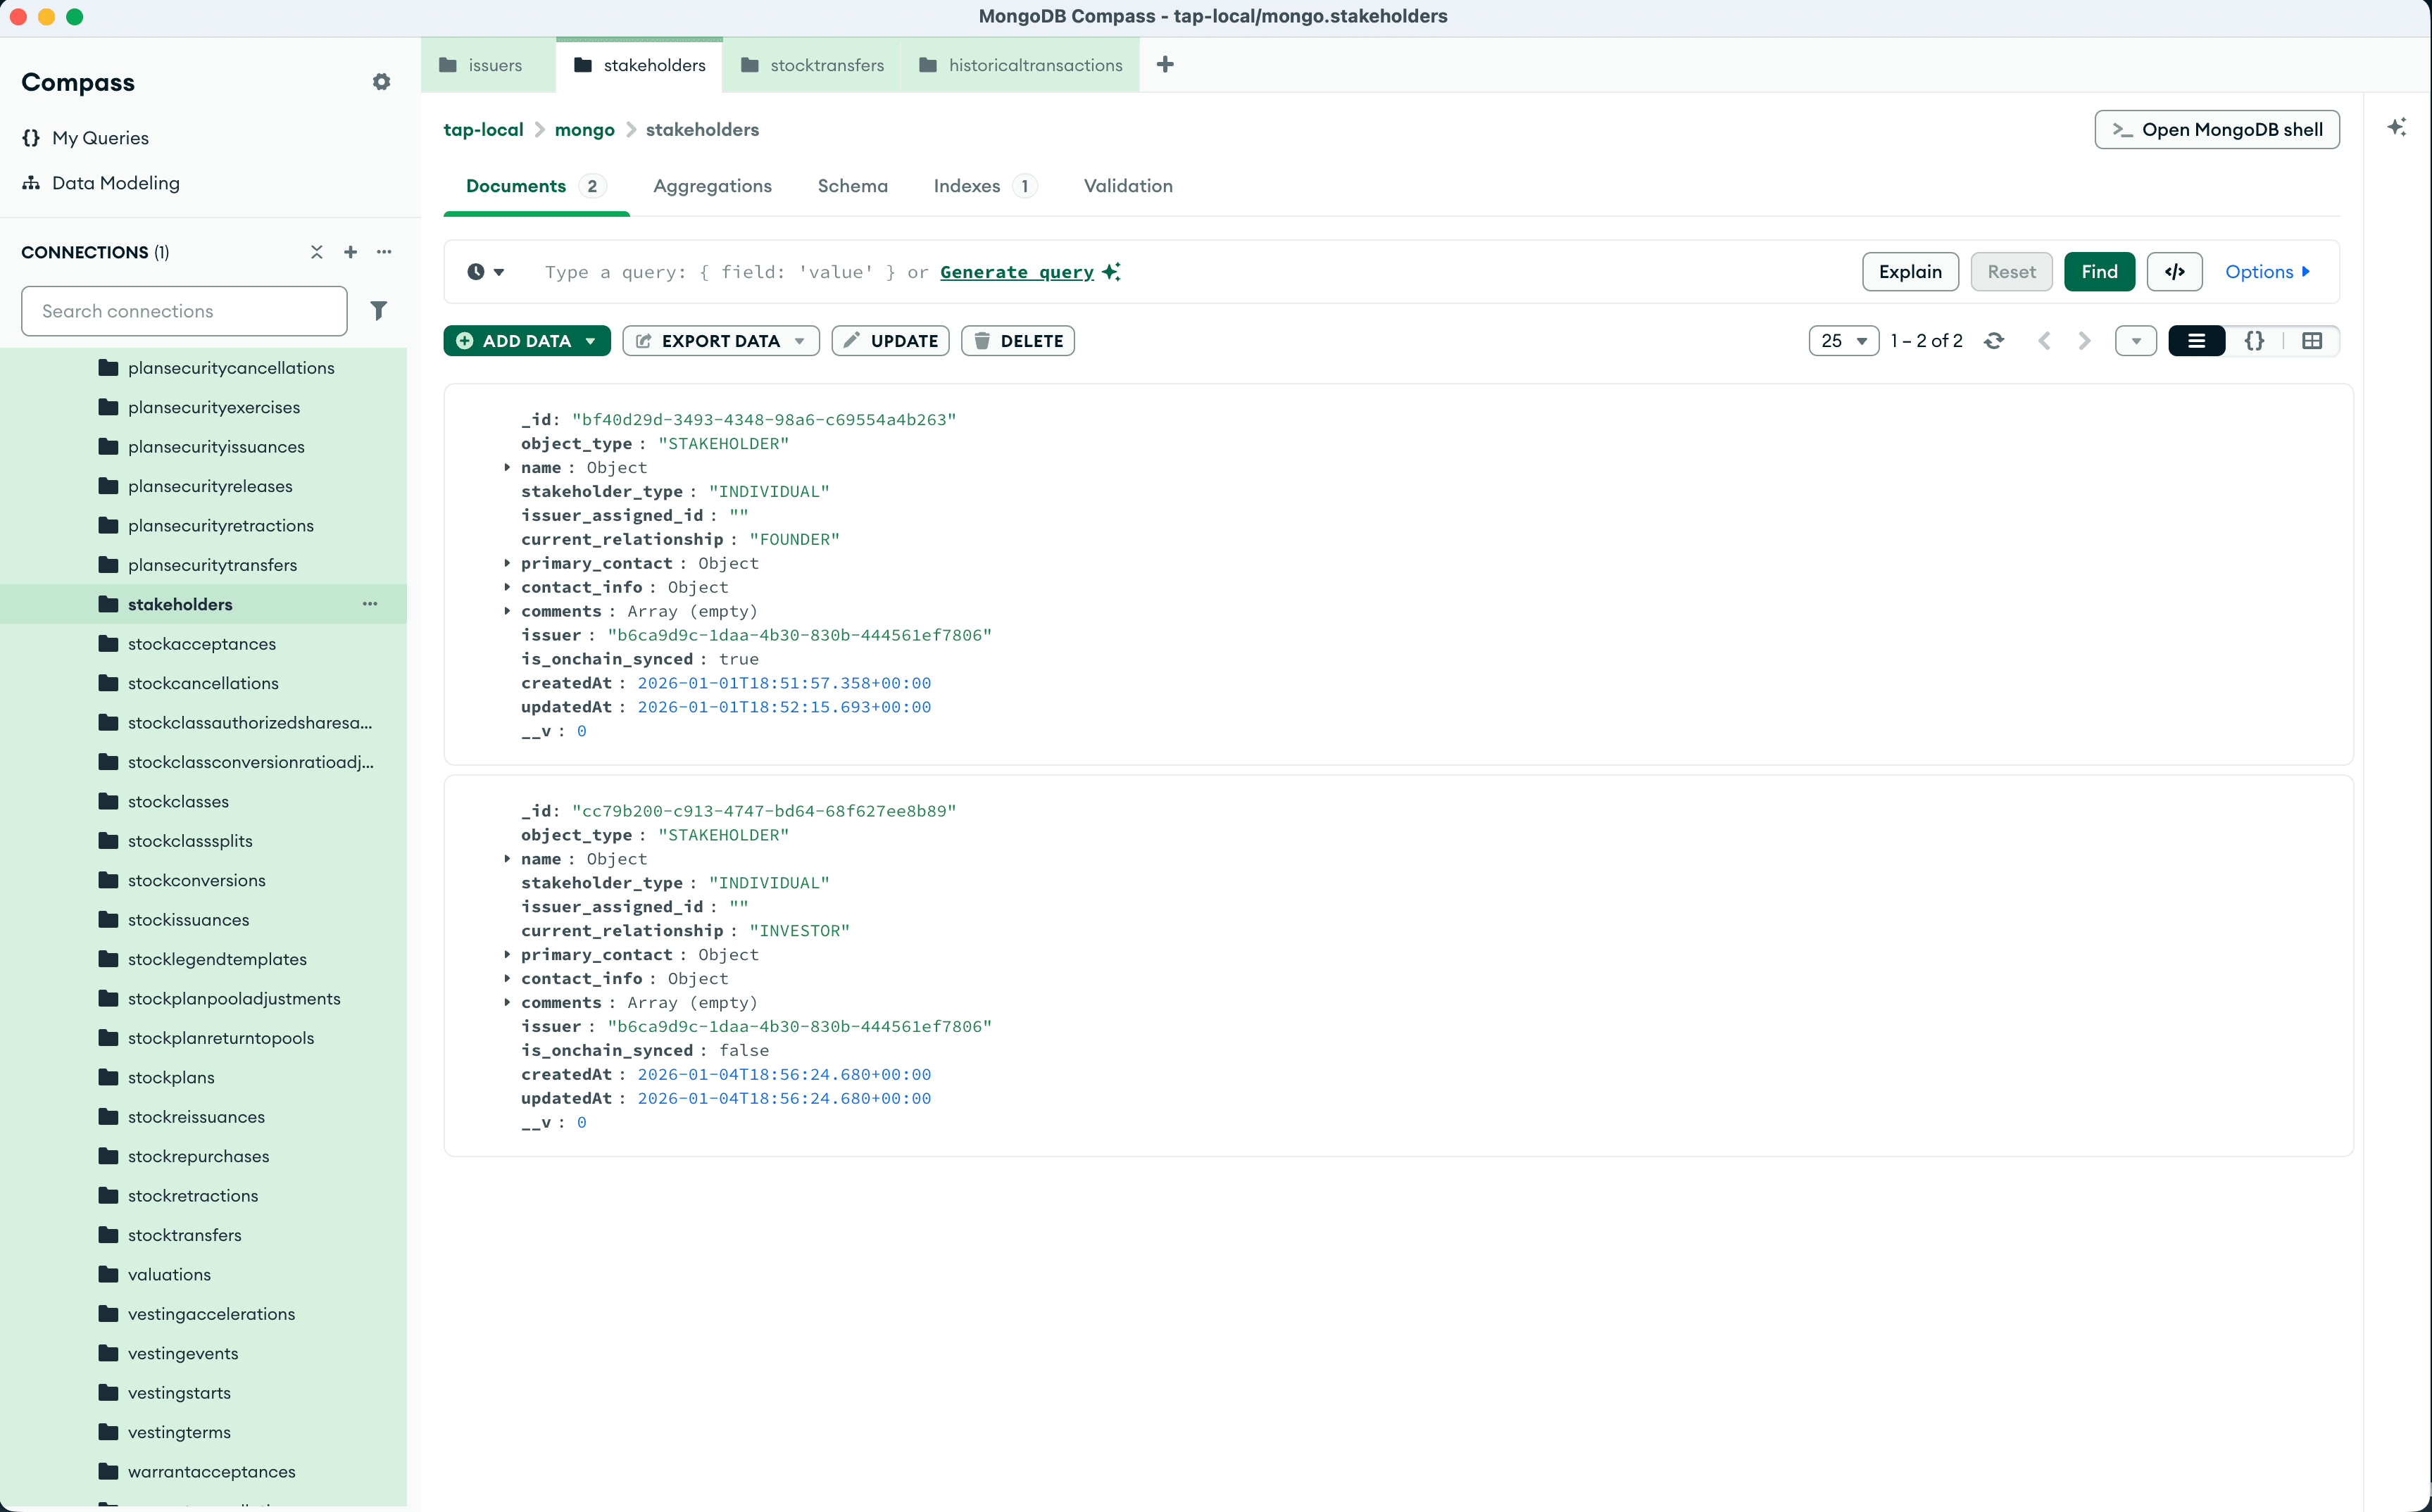Click the filter connections funnel icon
The image size is (2432, 1512).
tap(378, 311)
